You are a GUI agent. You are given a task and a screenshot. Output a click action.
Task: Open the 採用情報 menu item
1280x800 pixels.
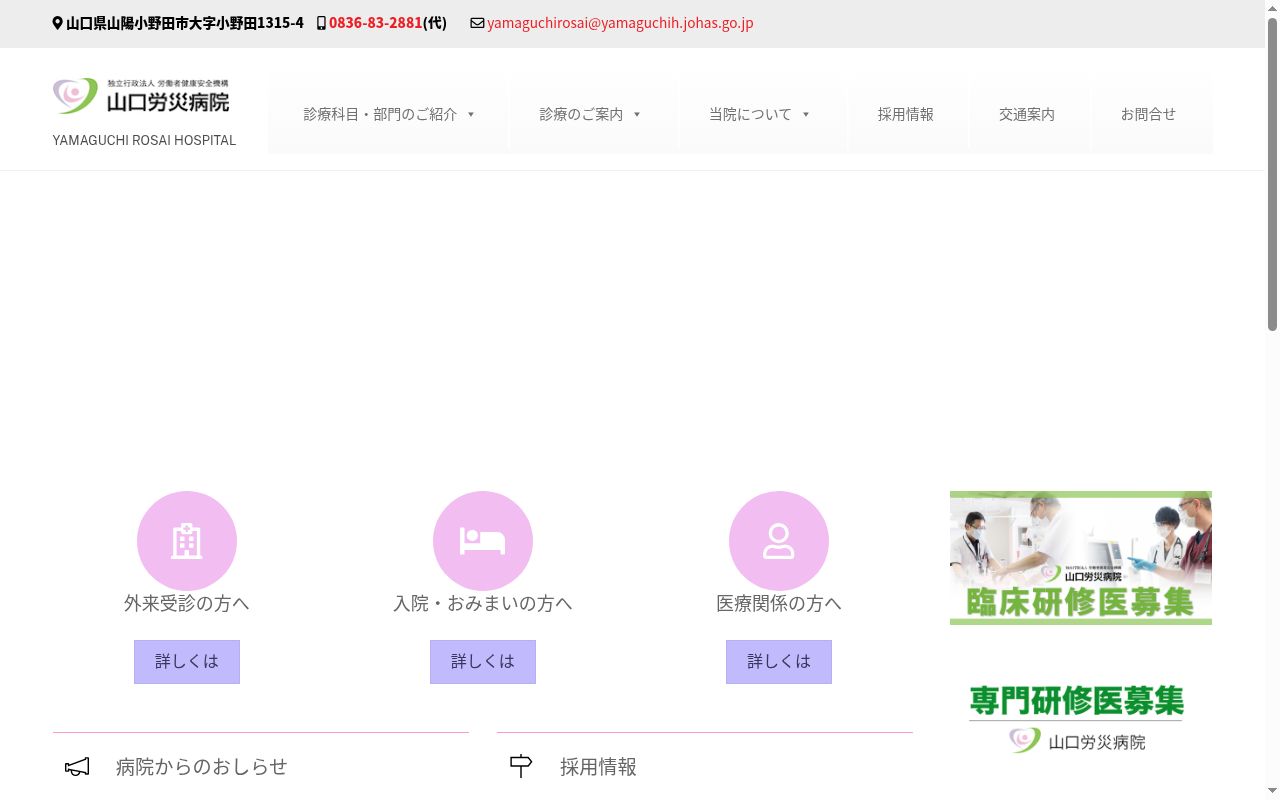pyautogui.click(x=906, y=115)
